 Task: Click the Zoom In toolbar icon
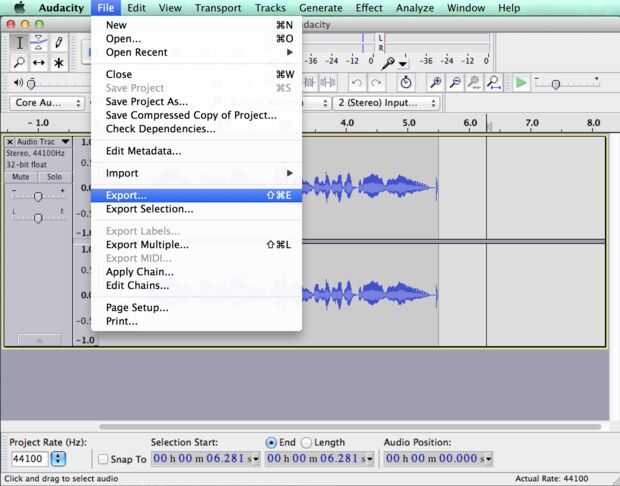pos(435,83)
